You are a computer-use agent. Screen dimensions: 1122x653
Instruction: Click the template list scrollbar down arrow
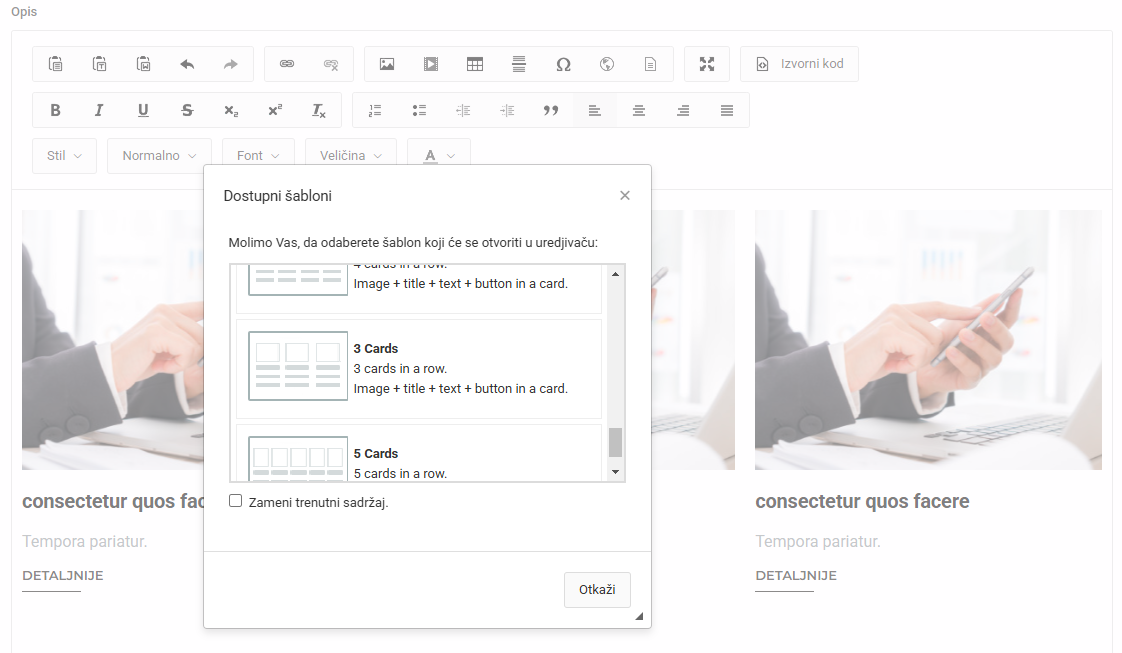coord(615,472)
